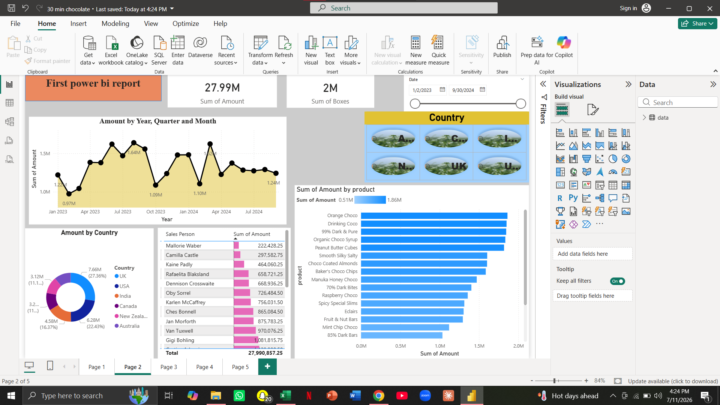
Task: Switch to Page 3 tab
Action: pos(169,367)
